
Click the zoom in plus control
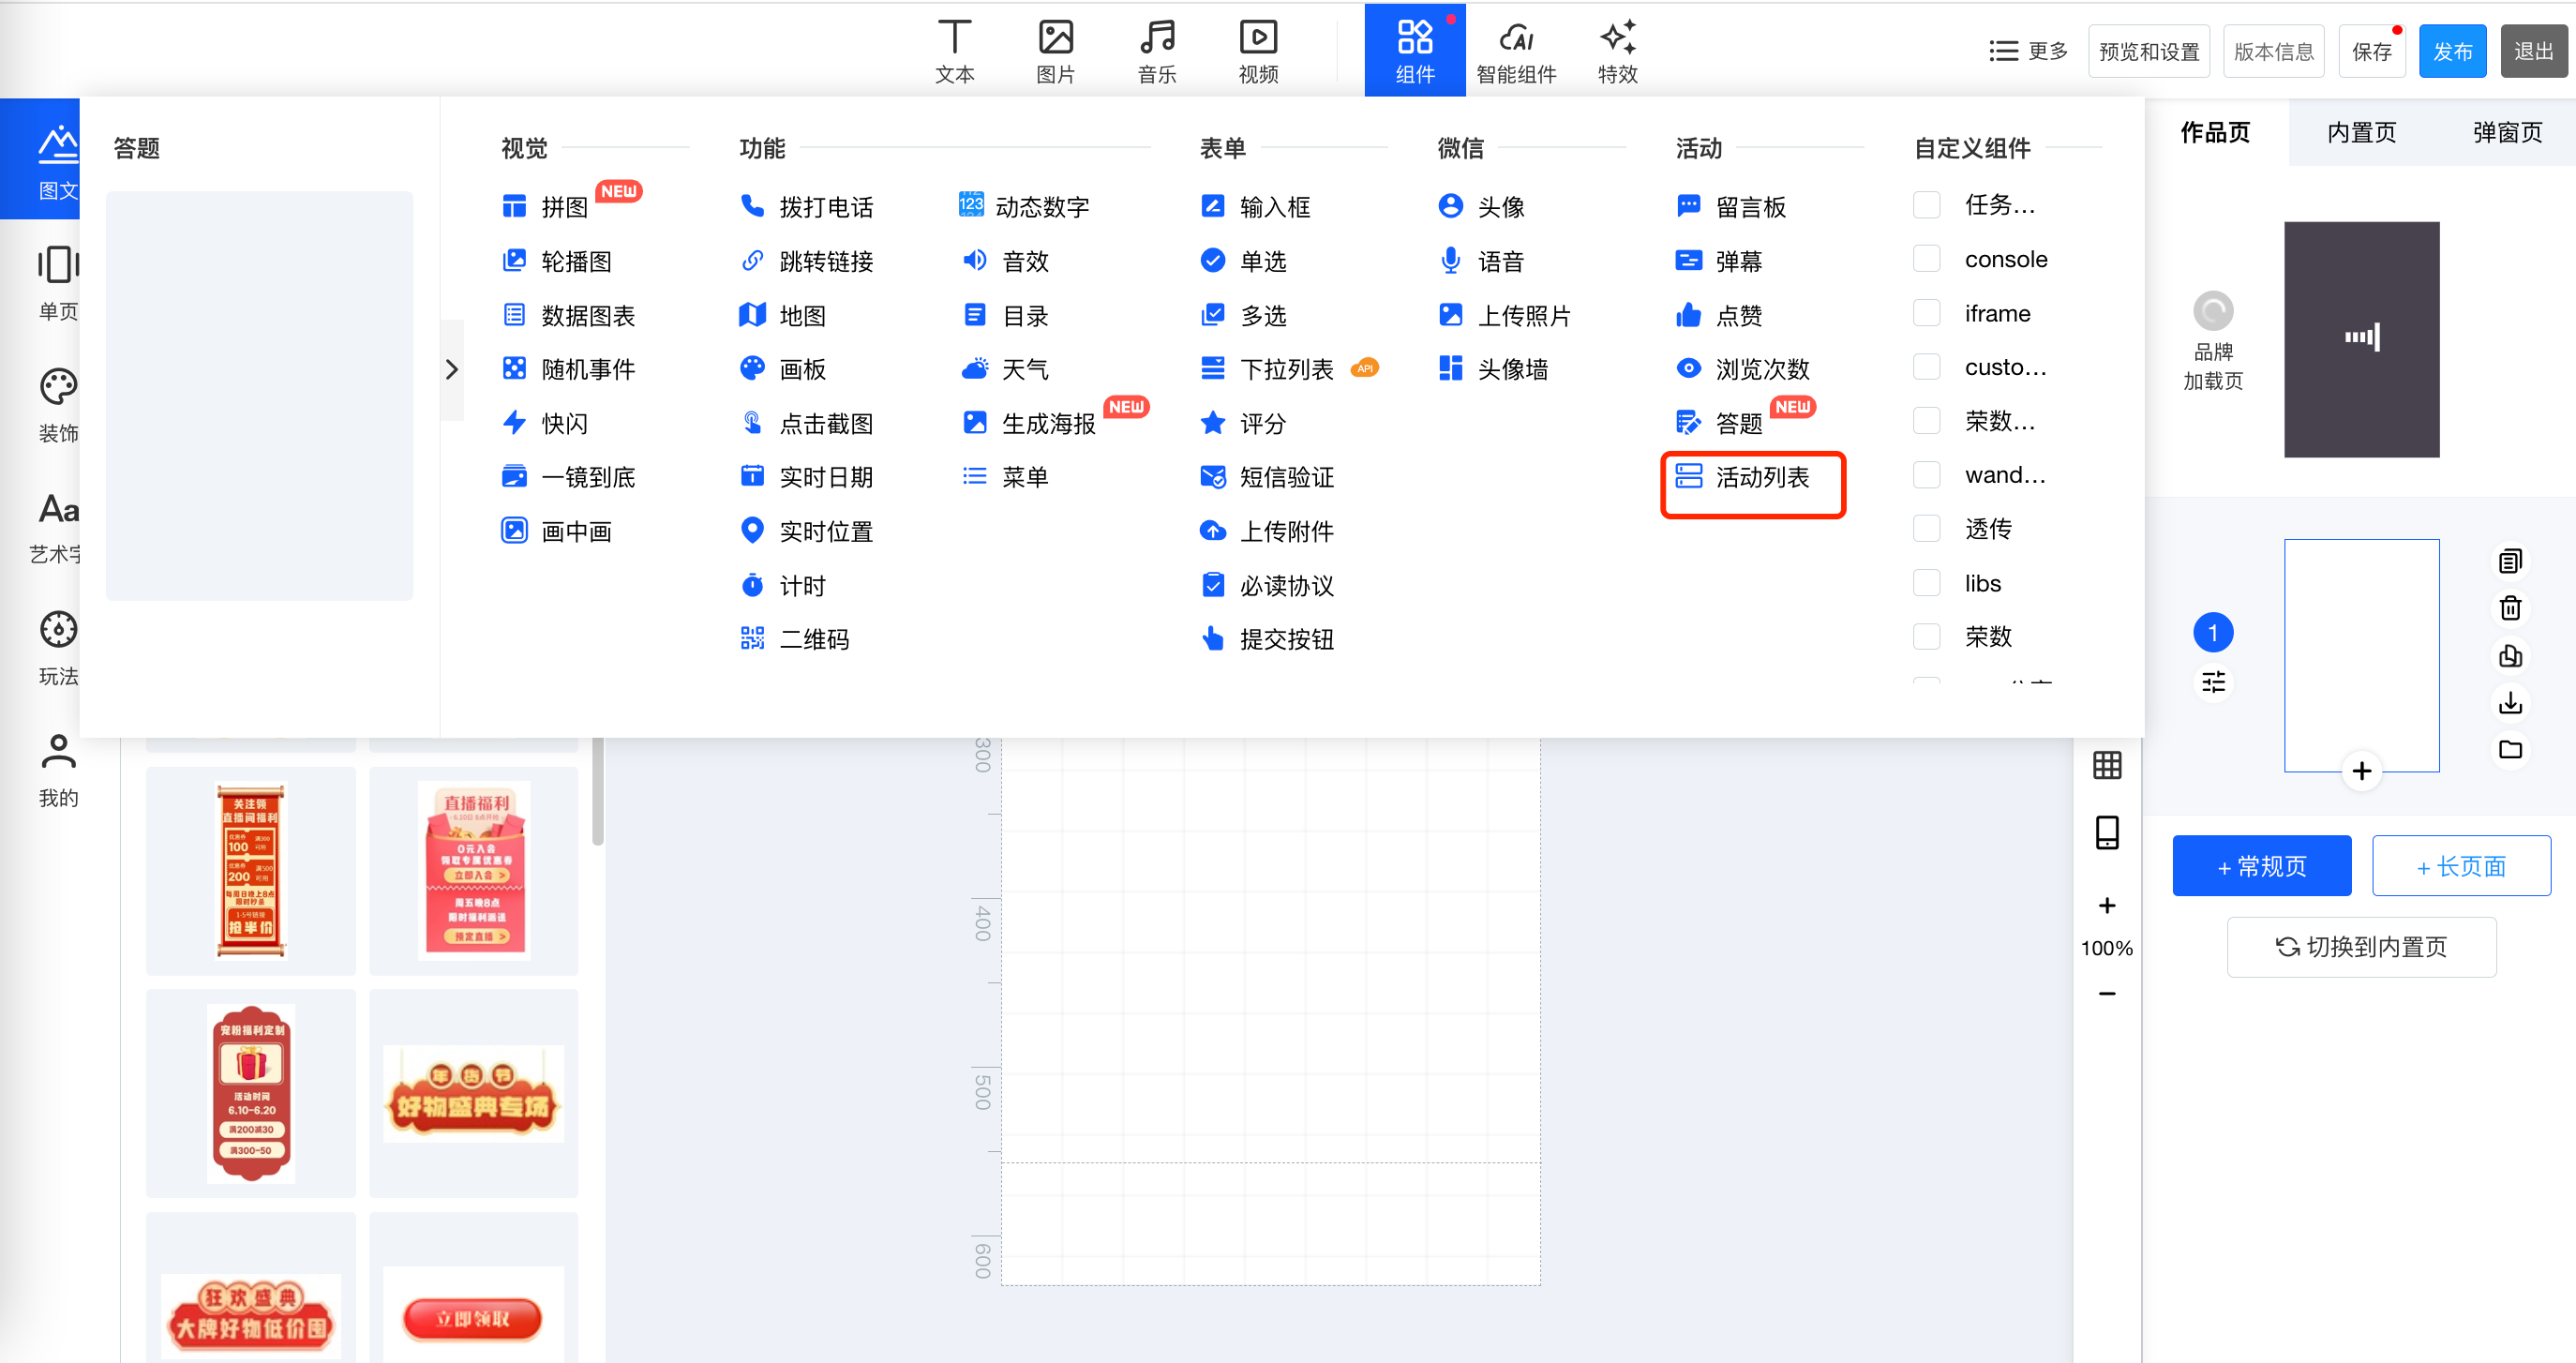2107,906
